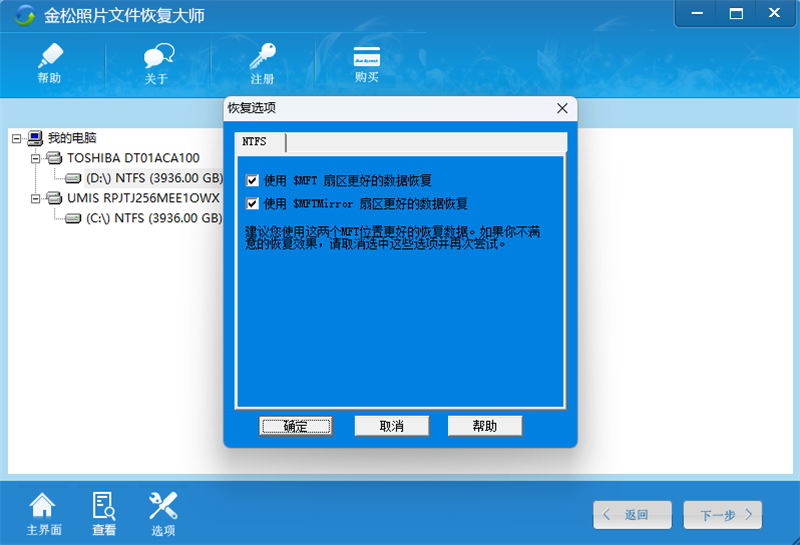Open the 关于 about icon
This screenshot has width=800, height=545.
point(158,63)
